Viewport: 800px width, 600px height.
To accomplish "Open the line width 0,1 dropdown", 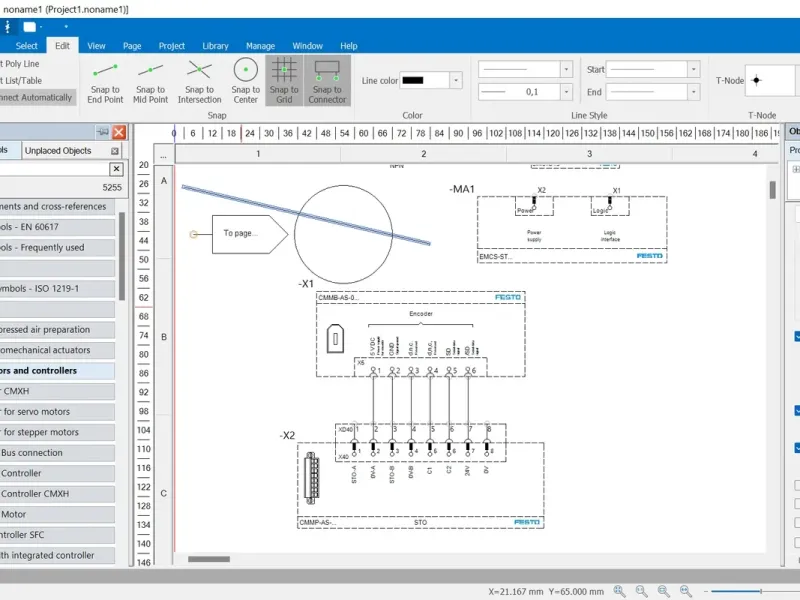I will tap(566, 92).
